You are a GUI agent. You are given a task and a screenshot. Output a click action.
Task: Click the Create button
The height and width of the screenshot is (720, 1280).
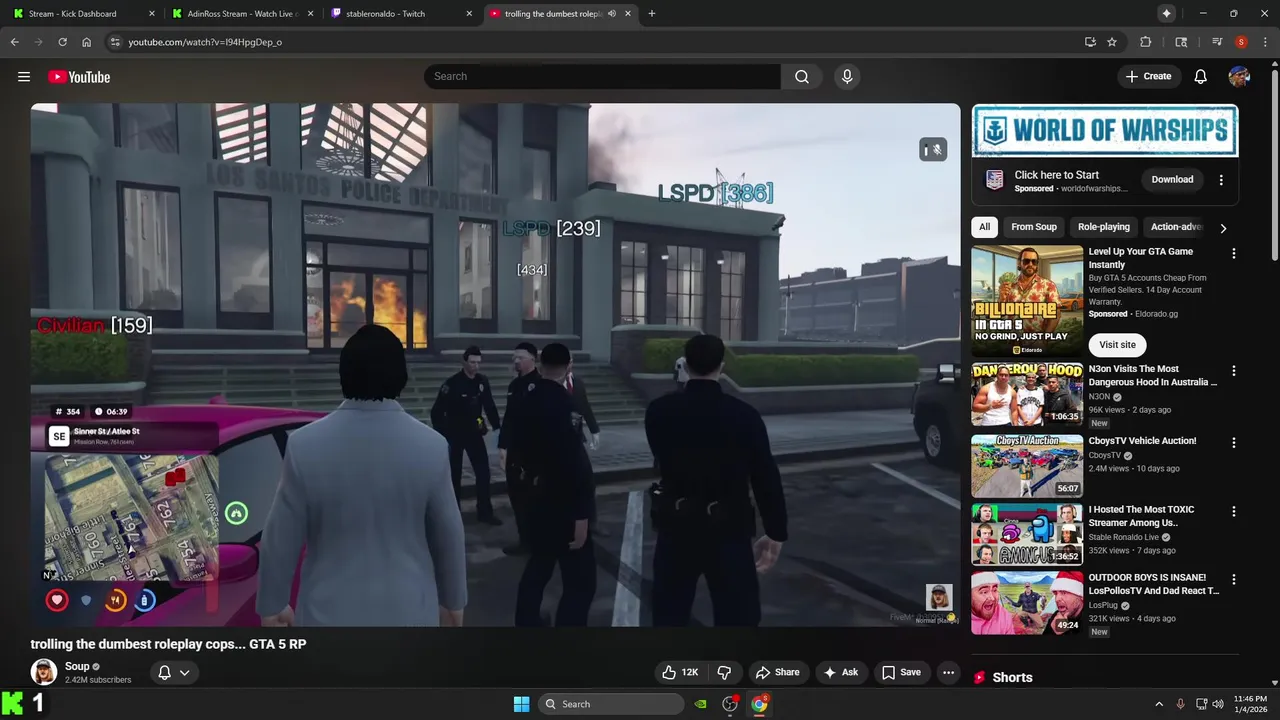click(1148, 77)
